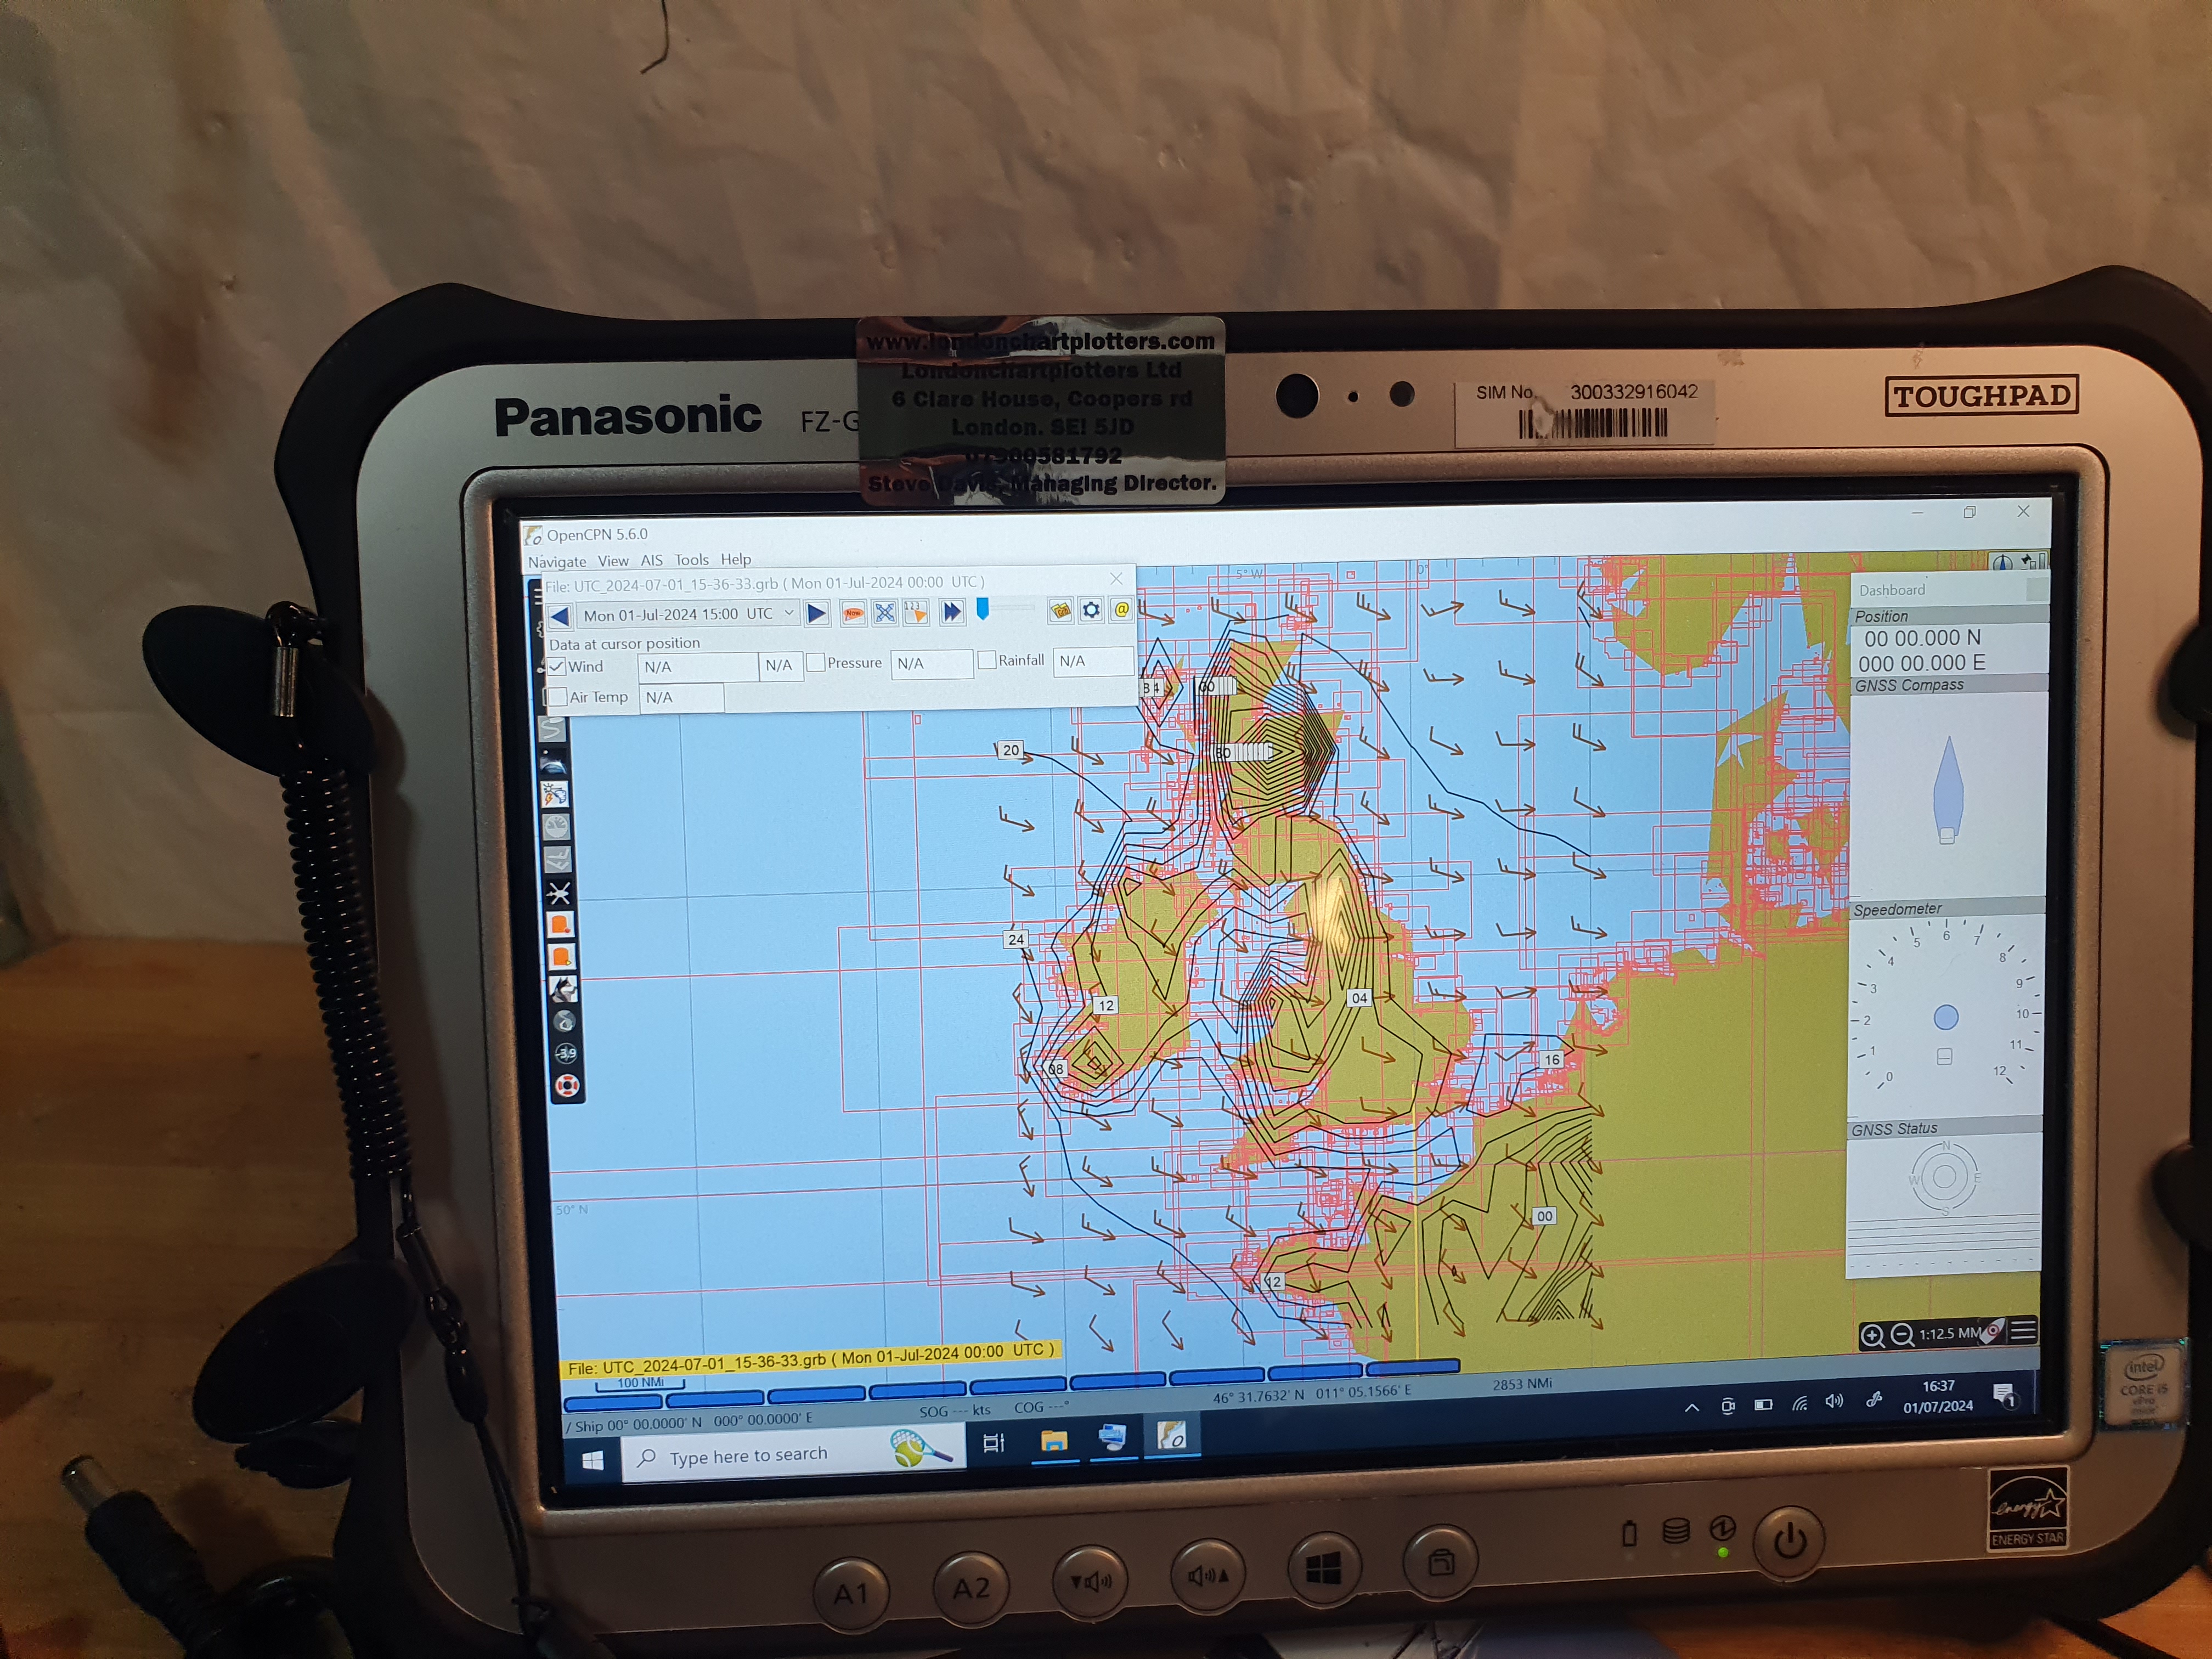
Task: Adjust the GRIB timeline slider handle
Action: pyautogui.click(x=983, y=608)
